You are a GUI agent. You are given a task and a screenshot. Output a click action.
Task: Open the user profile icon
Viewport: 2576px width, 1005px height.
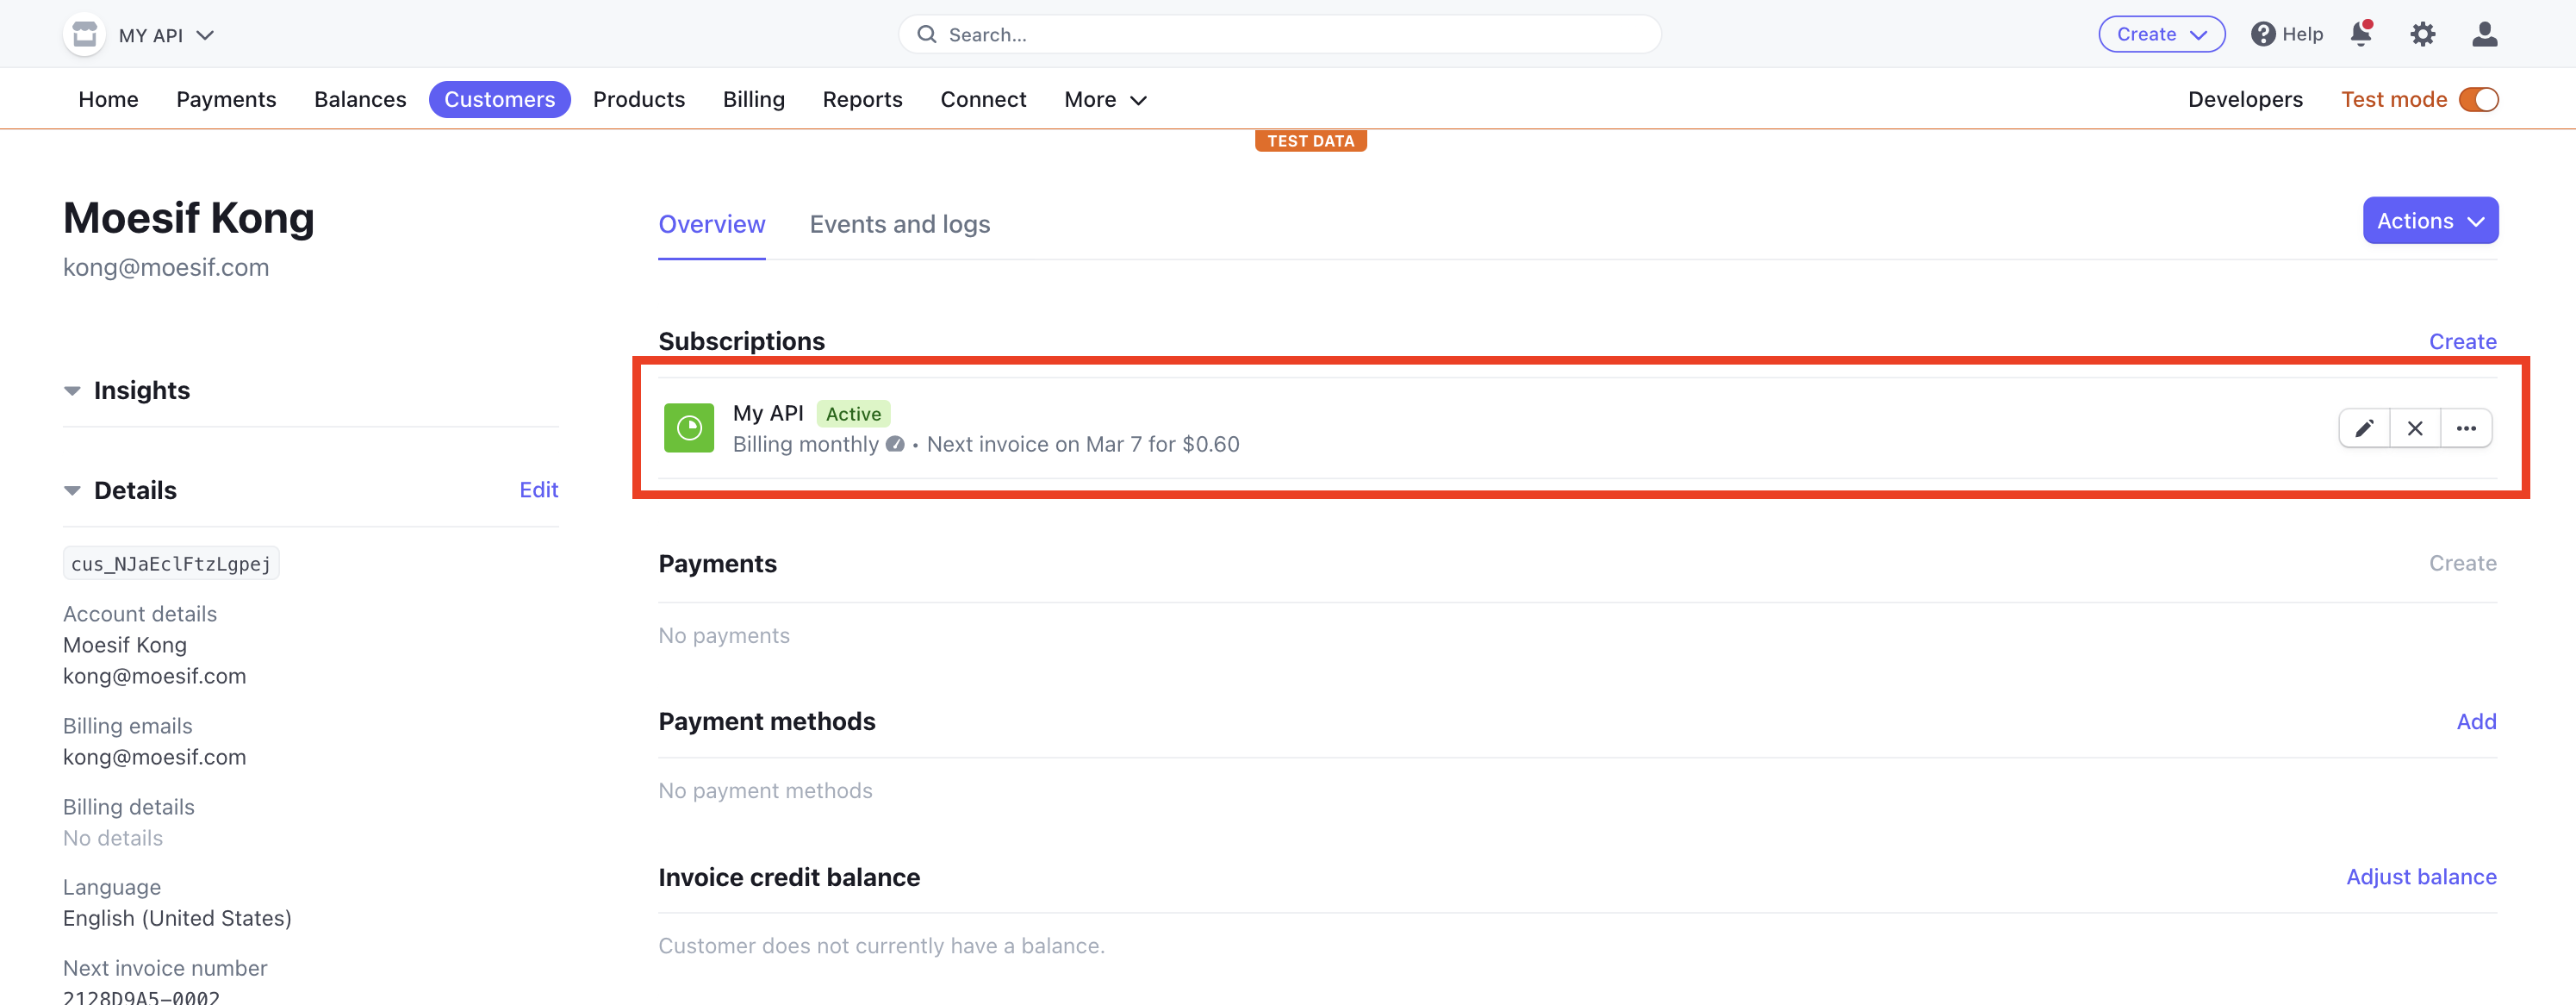2484,35
